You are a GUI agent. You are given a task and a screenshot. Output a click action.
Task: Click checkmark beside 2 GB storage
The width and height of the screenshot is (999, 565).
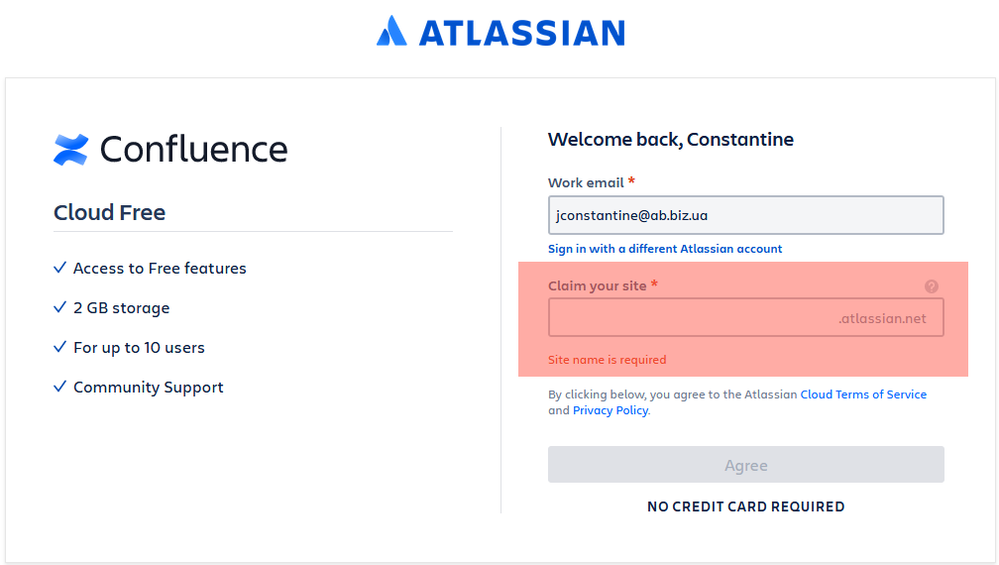pos(60,308)
